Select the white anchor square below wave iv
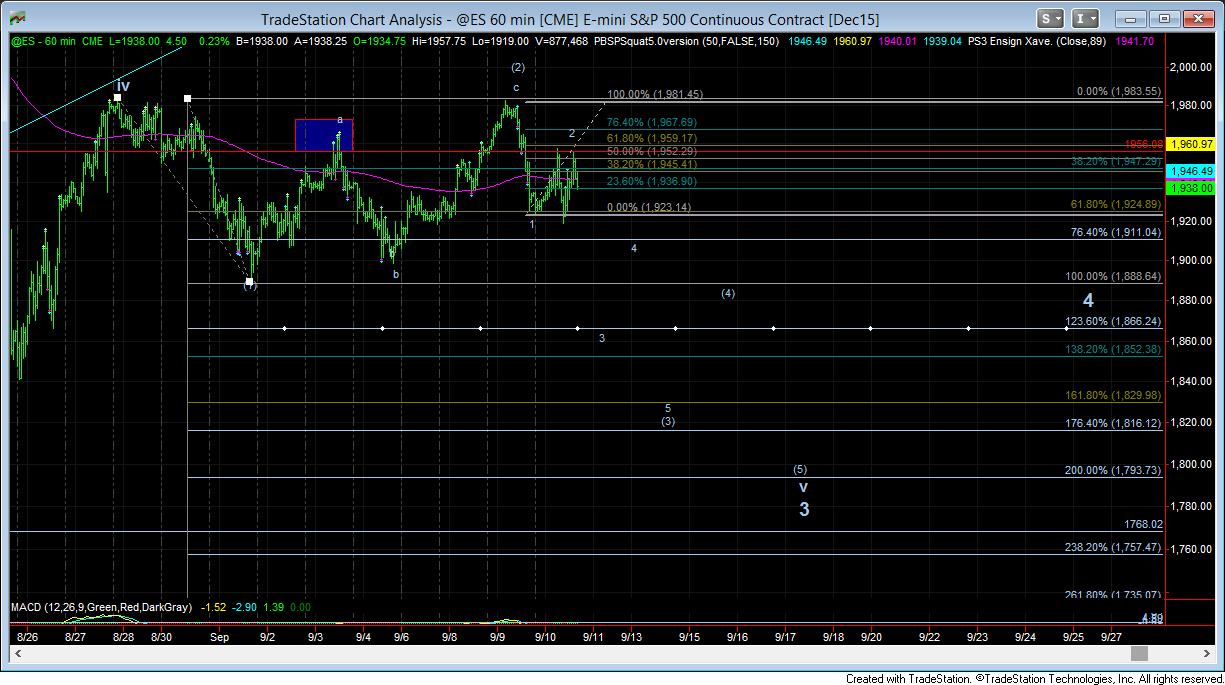 coord(117,97)
